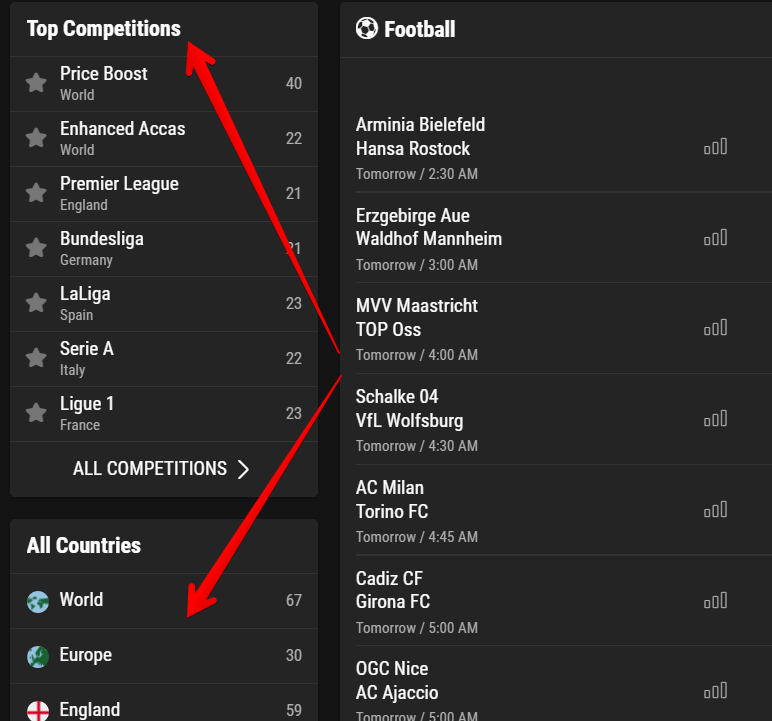
Task: Open Premier League England competition
Action: (x=164, y=194)
